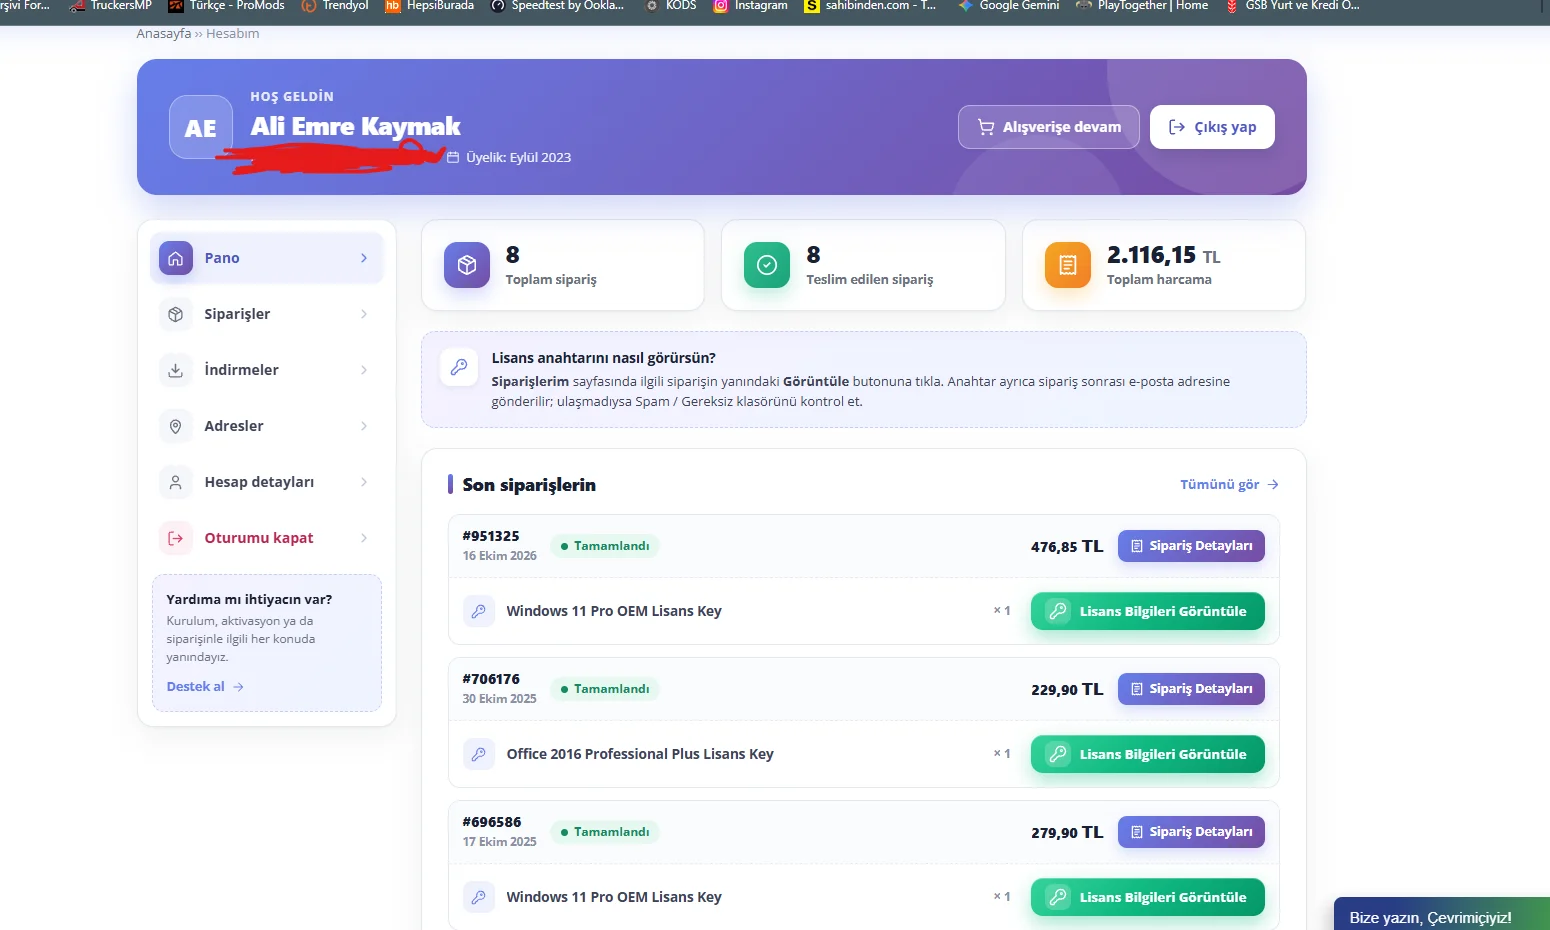The width and height of the screenshot is (1550, 930).
Task: Click the Tamamlandı status badge on order #706176
Action: click(x=605, y=689)
